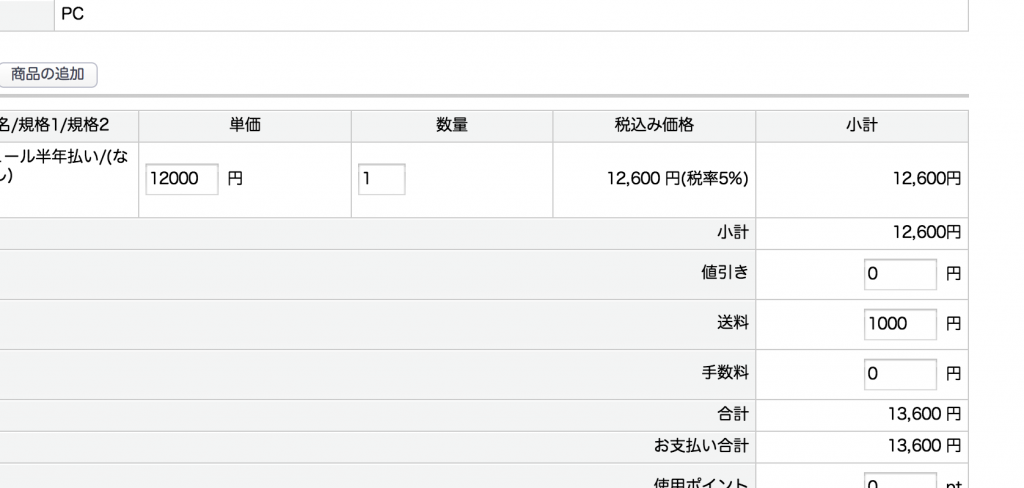Select the 数量 quantity input box
This screenshot has height=488, width=1024.
[381, 180]
